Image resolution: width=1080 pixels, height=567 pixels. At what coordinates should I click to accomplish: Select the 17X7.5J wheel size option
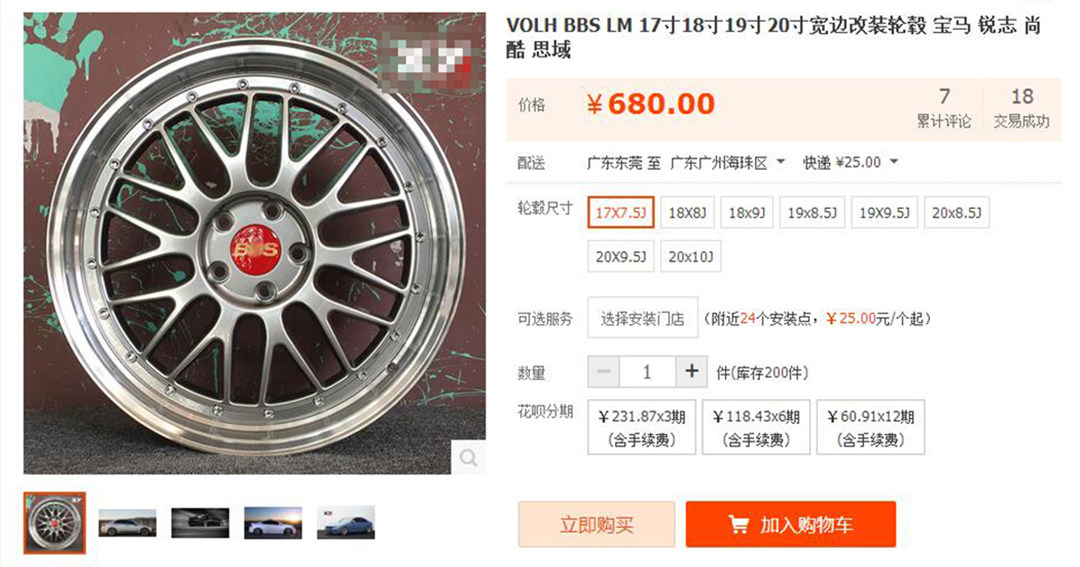tap(621, 212)
